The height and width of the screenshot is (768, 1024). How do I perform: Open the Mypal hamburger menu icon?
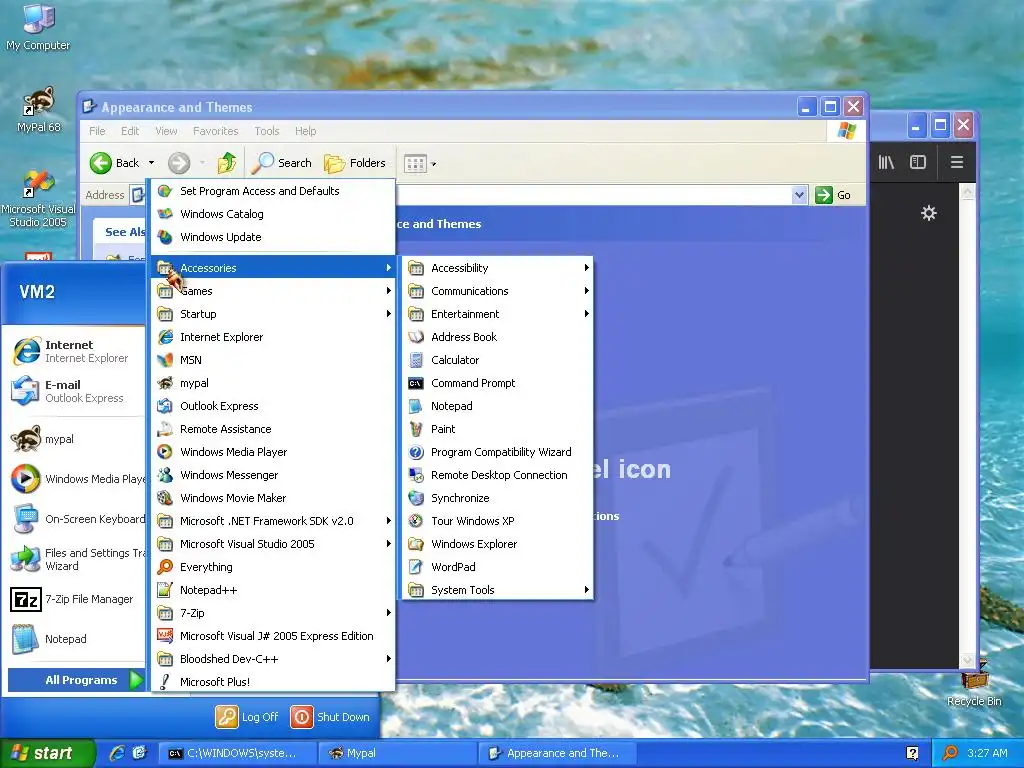click(x=957, y=162)
